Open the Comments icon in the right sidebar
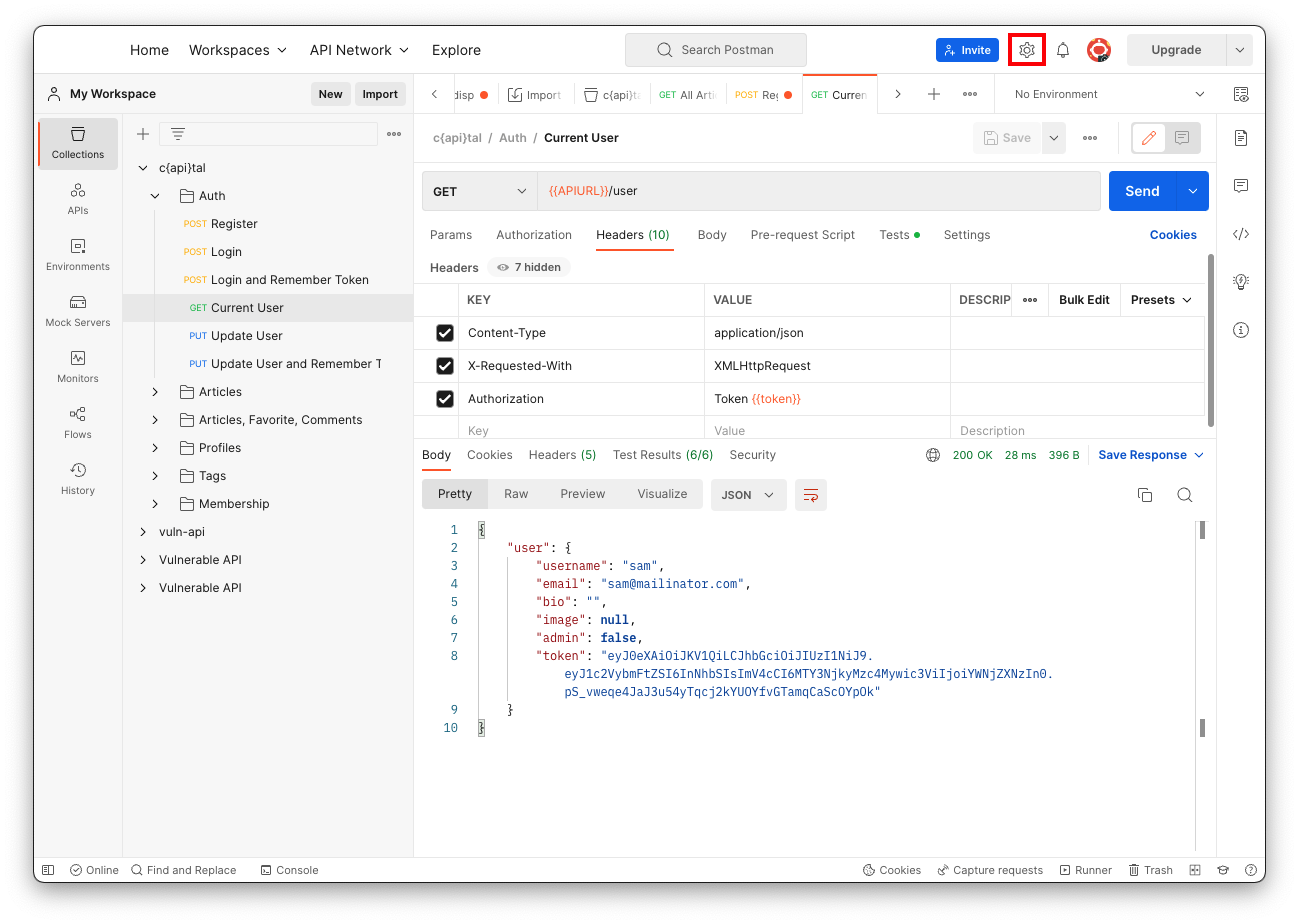1299x924 pixels. pos(1241,186)
